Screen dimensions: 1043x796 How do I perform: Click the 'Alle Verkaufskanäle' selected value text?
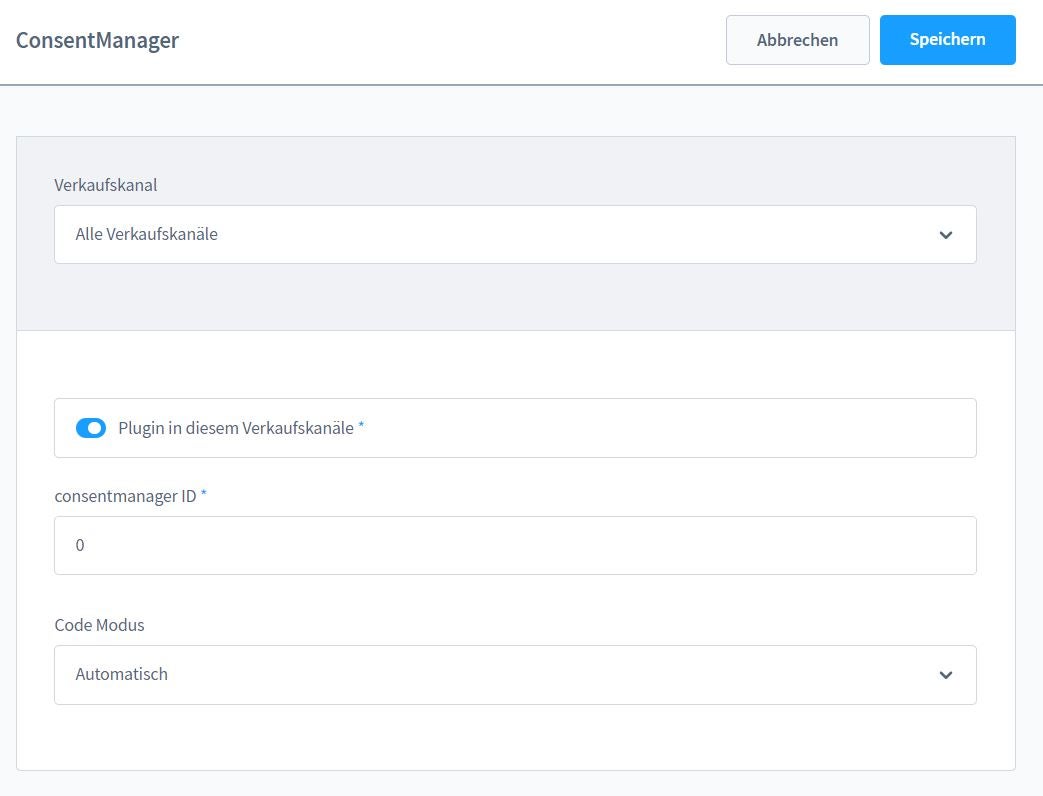(x=146, y=234)
